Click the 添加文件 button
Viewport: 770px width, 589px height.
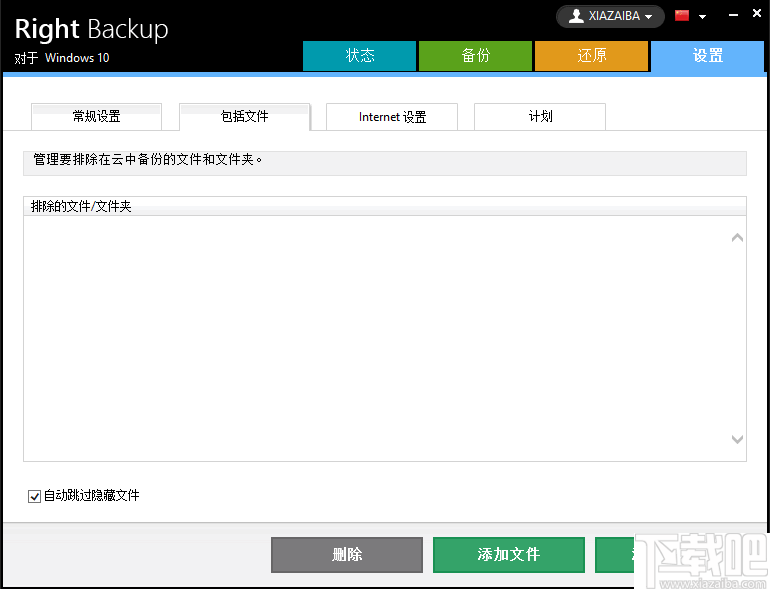point(509,555)
